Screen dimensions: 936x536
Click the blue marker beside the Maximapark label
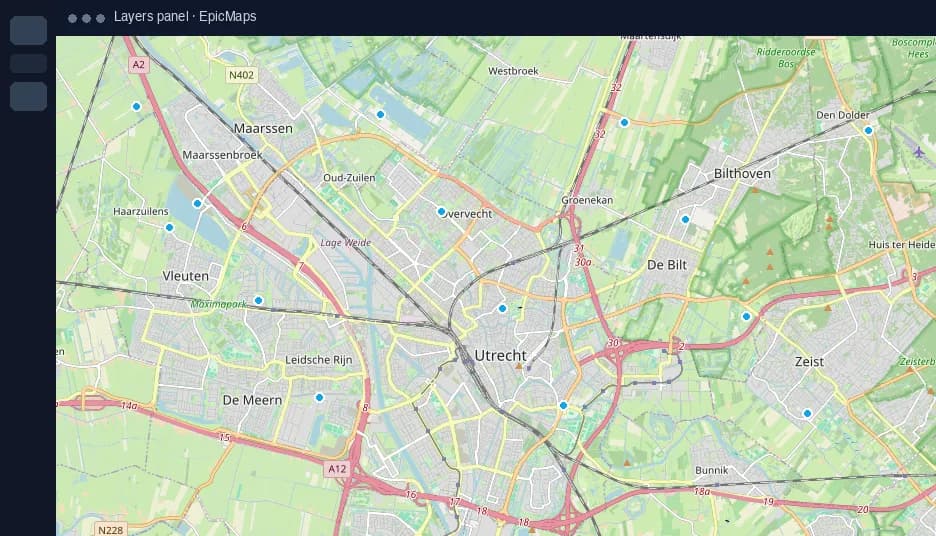click(258, 300)
